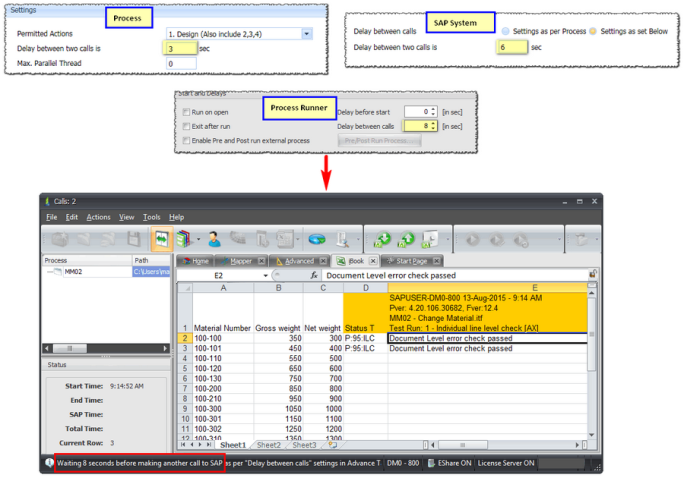Click the Max. Parallel Thread field
684x481 pixels.
(181, 63)
